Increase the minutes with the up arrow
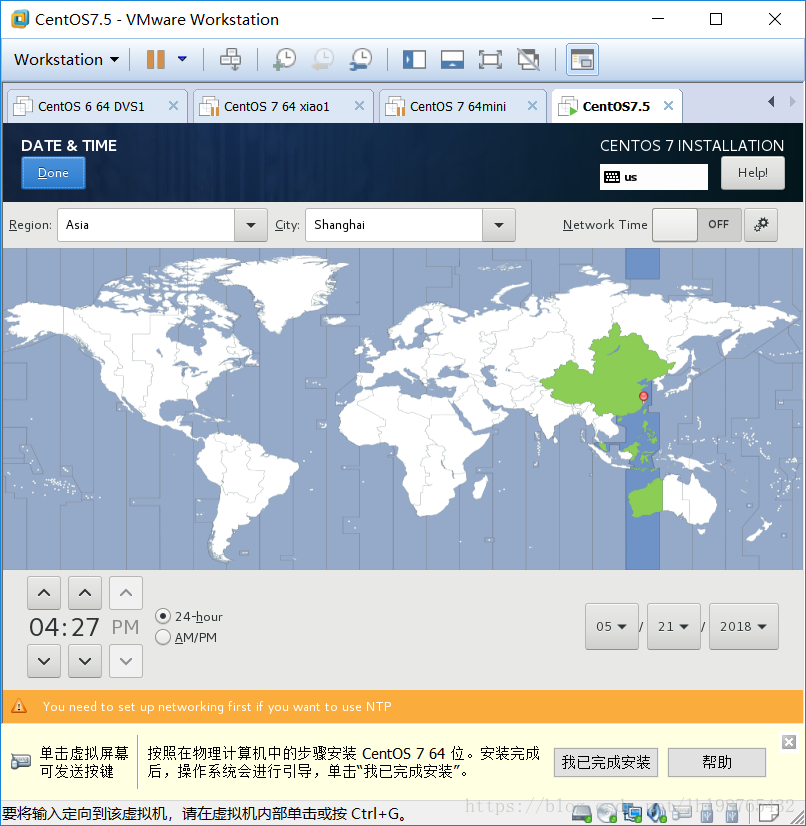This screenshot has height=826, width=806. click(85, 593)
